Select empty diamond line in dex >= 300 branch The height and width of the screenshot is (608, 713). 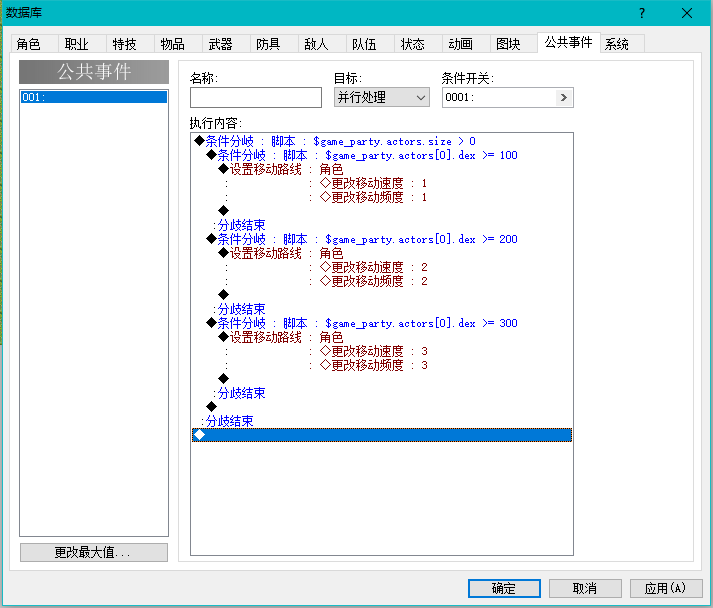tap(382, 379)
